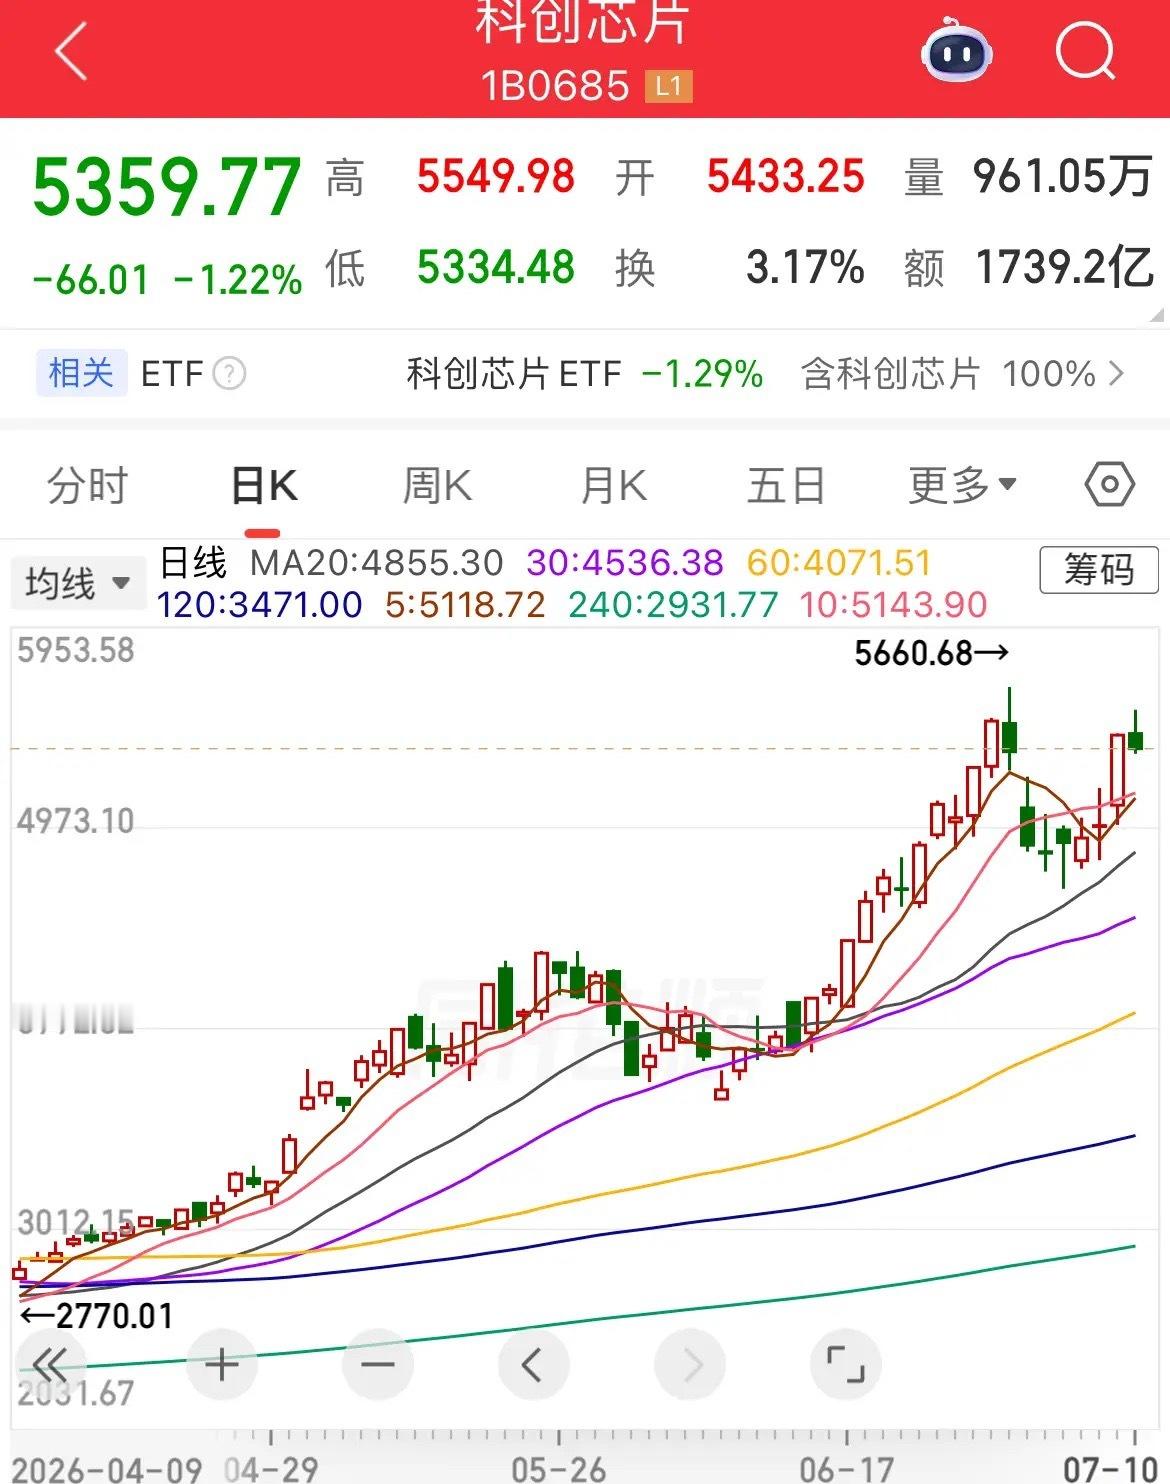Screen dimensions: 1170x1484
Task: Tap the -1.29% ETF change value
Action: [702, 374]
